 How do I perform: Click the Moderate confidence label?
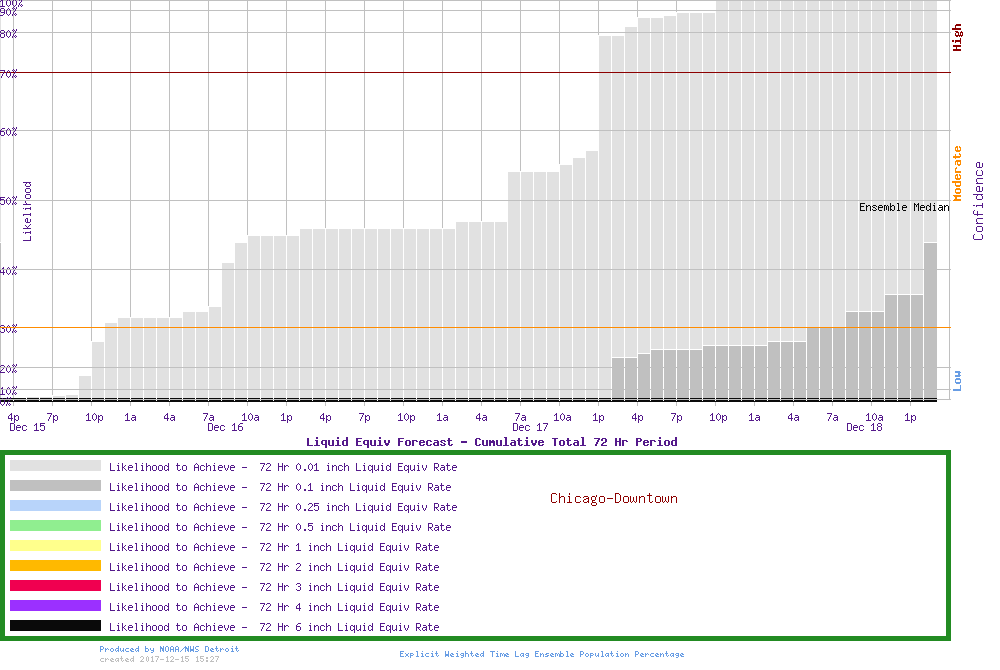(x=957, y=173)
